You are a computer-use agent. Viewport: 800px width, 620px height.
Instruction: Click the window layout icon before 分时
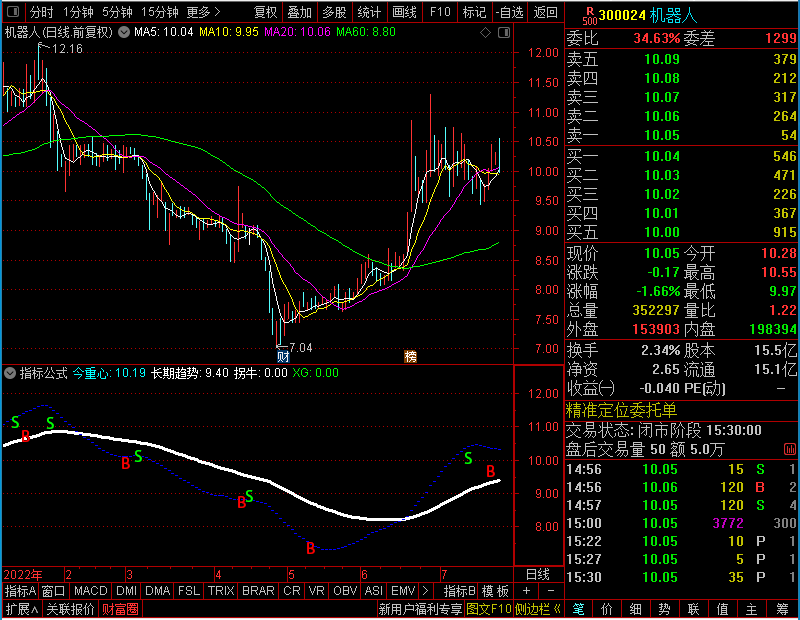tap(13, 11)
